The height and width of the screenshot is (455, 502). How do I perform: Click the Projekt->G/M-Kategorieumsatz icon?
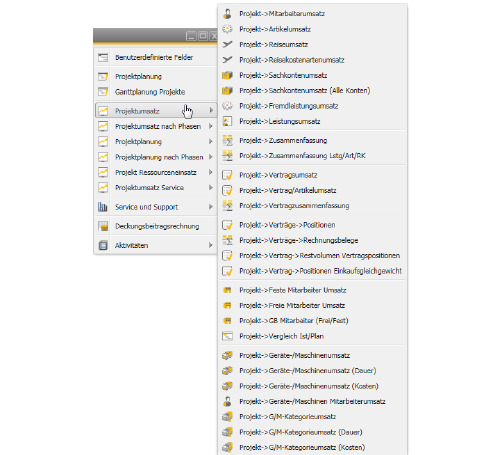(227, 417)
